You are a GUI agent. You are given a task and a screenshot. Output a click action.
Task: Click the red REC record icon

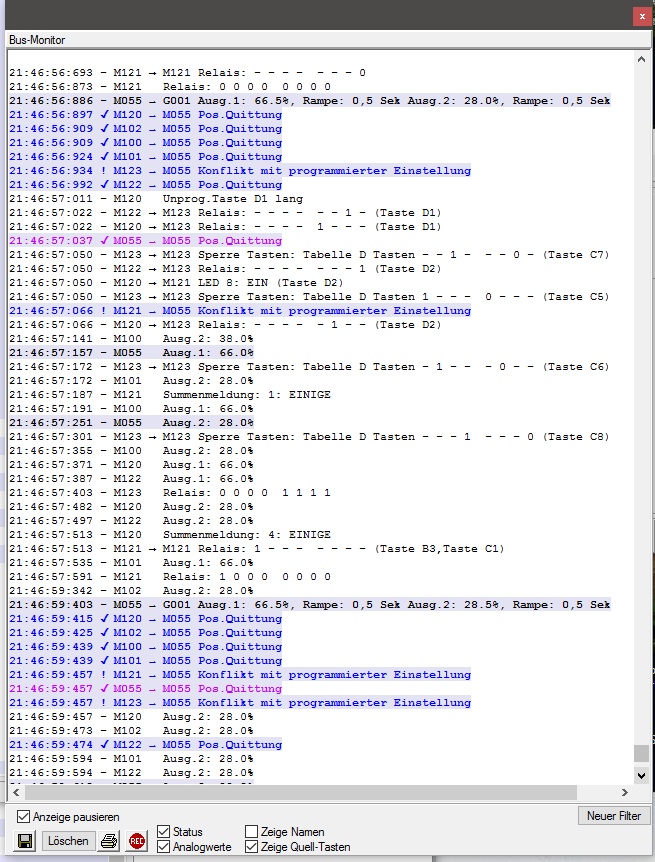(137, 840)
